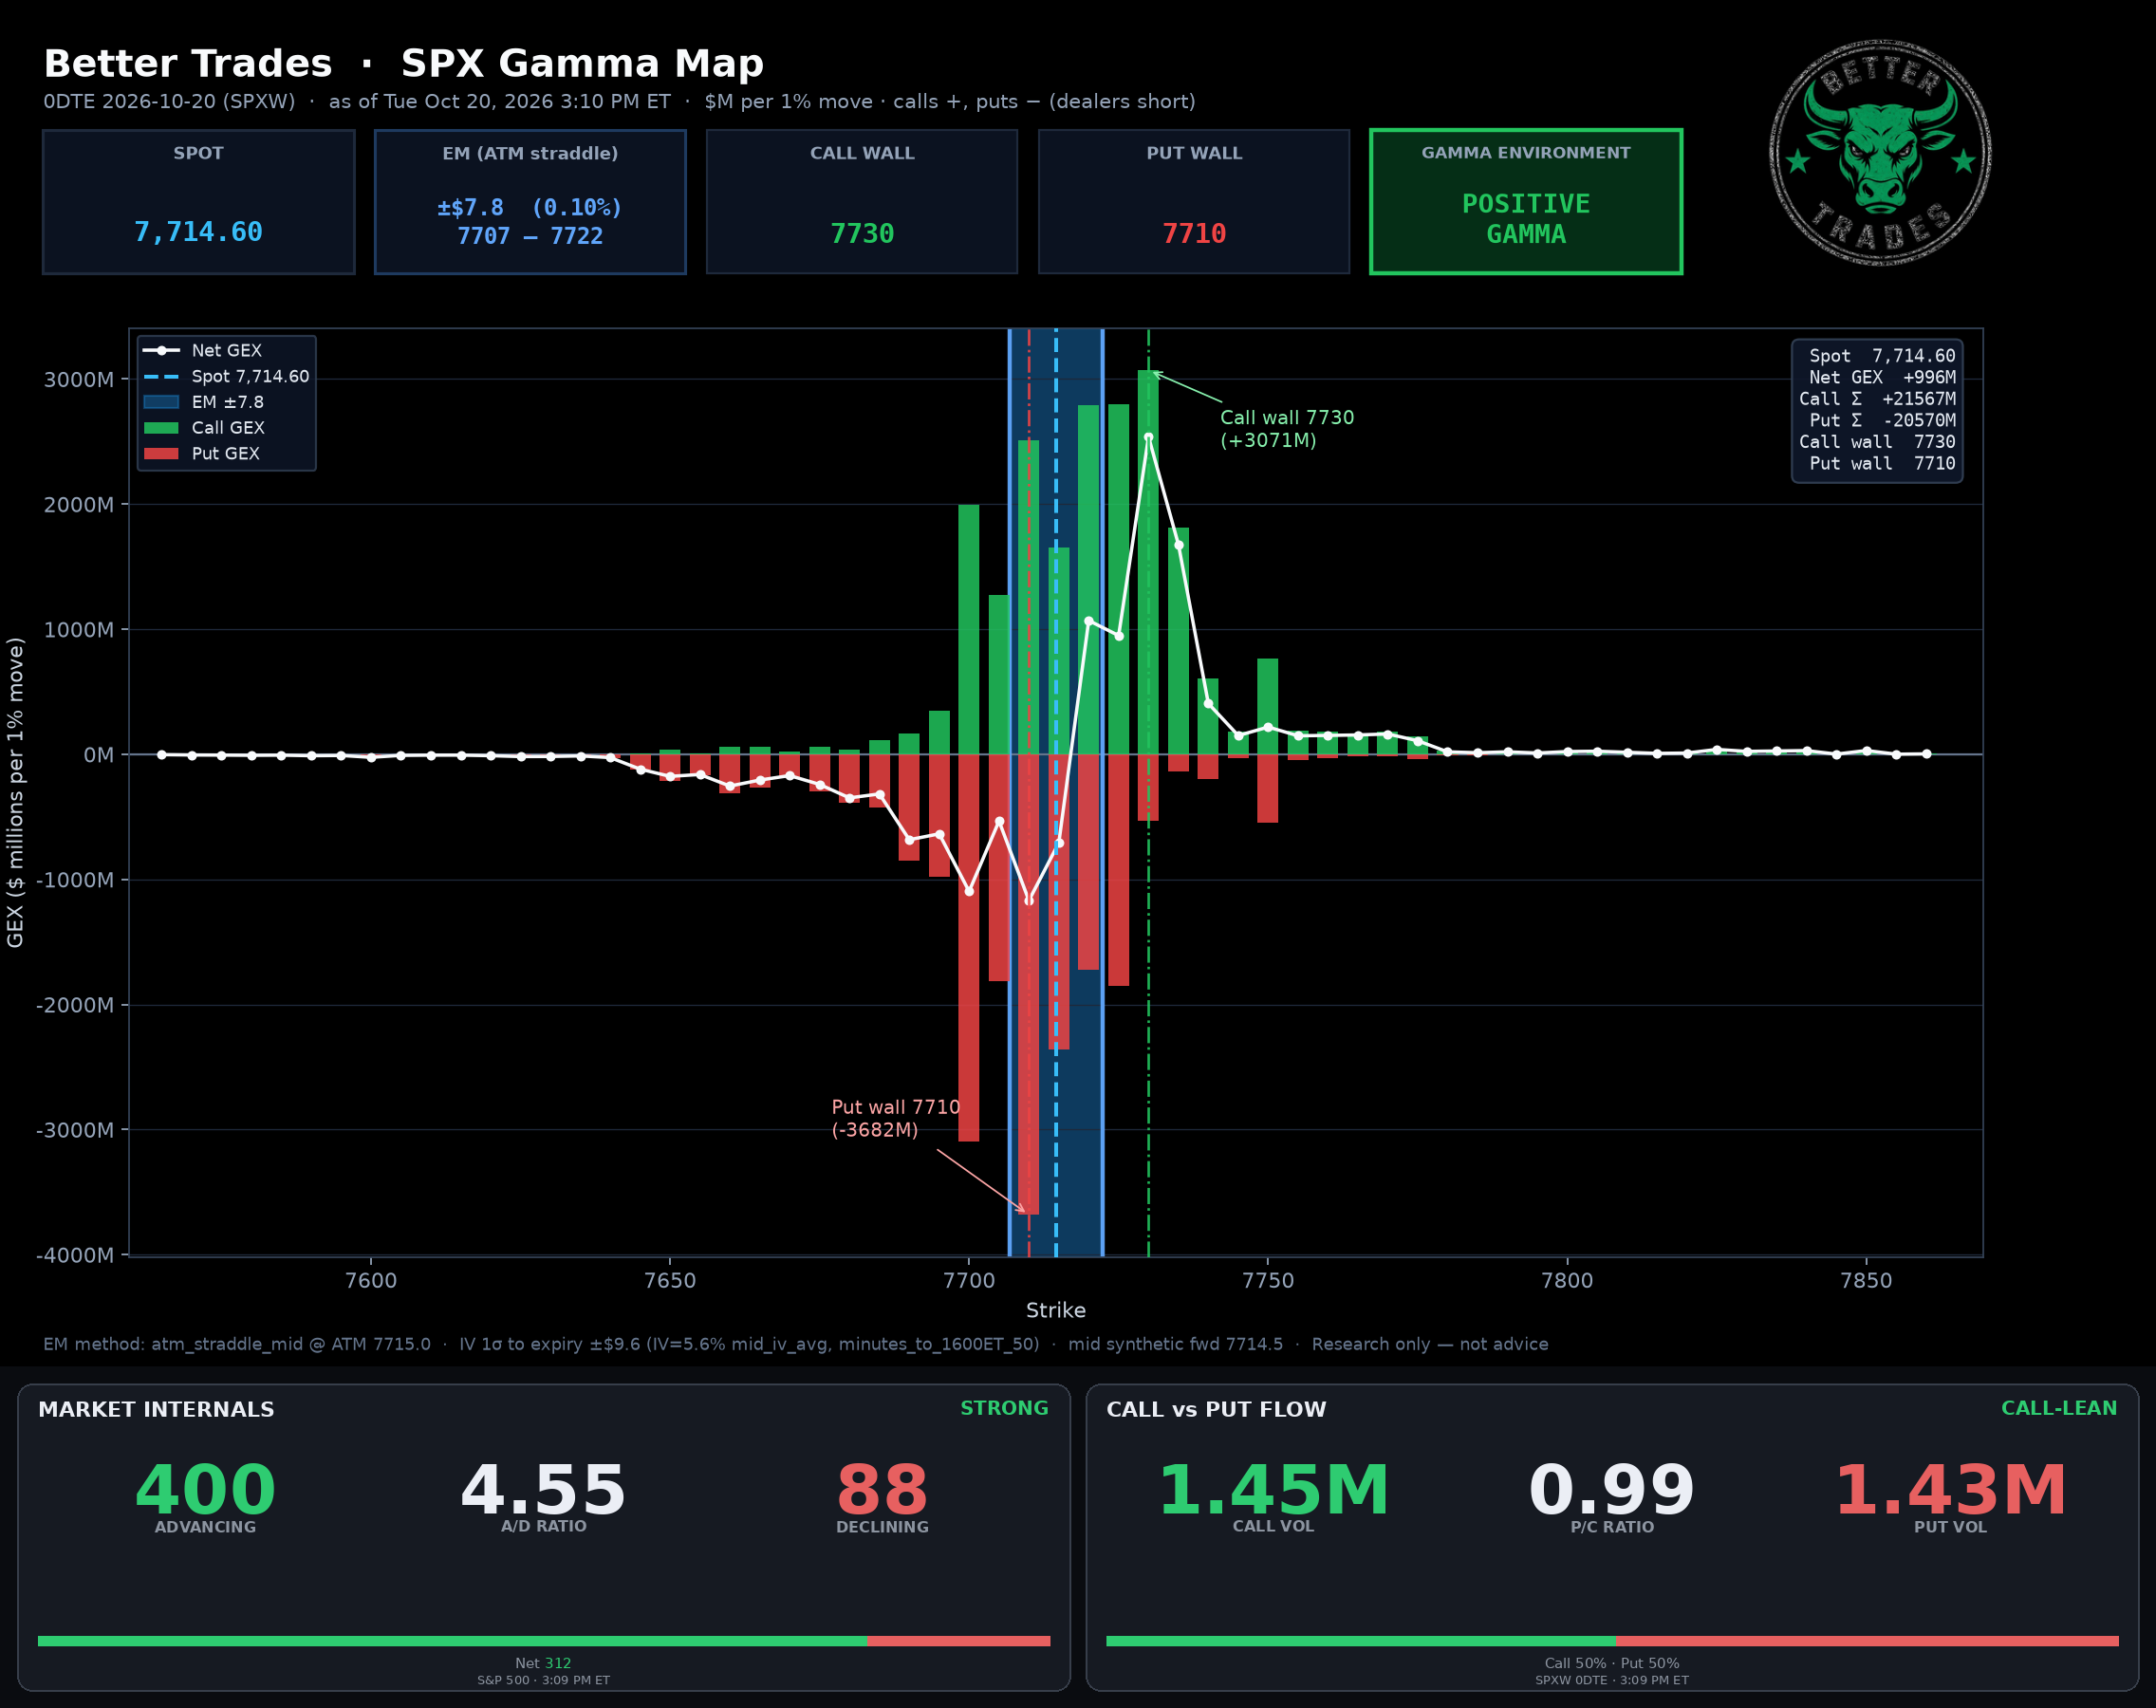Click the EM method footnote text

click(x=796, y=1345)
